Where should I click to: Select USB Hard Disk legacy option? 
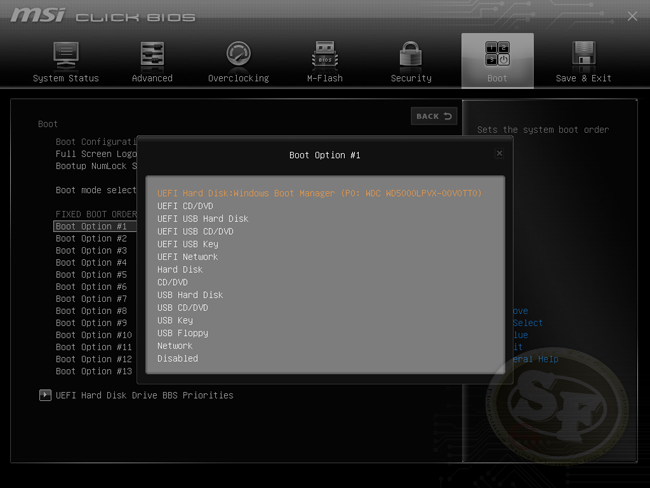[x=190, y=295]
